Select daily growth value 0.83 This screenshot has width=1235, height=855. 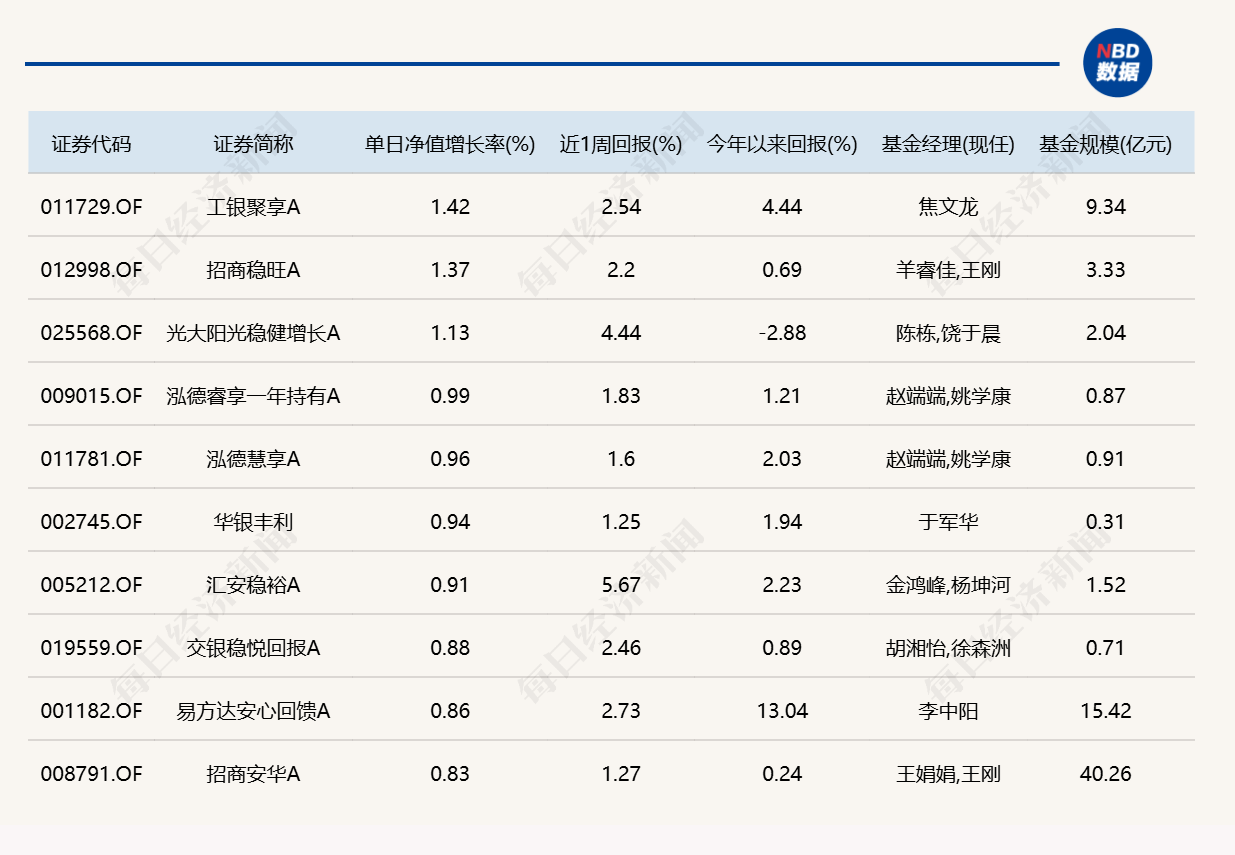(x=450, y=774)
